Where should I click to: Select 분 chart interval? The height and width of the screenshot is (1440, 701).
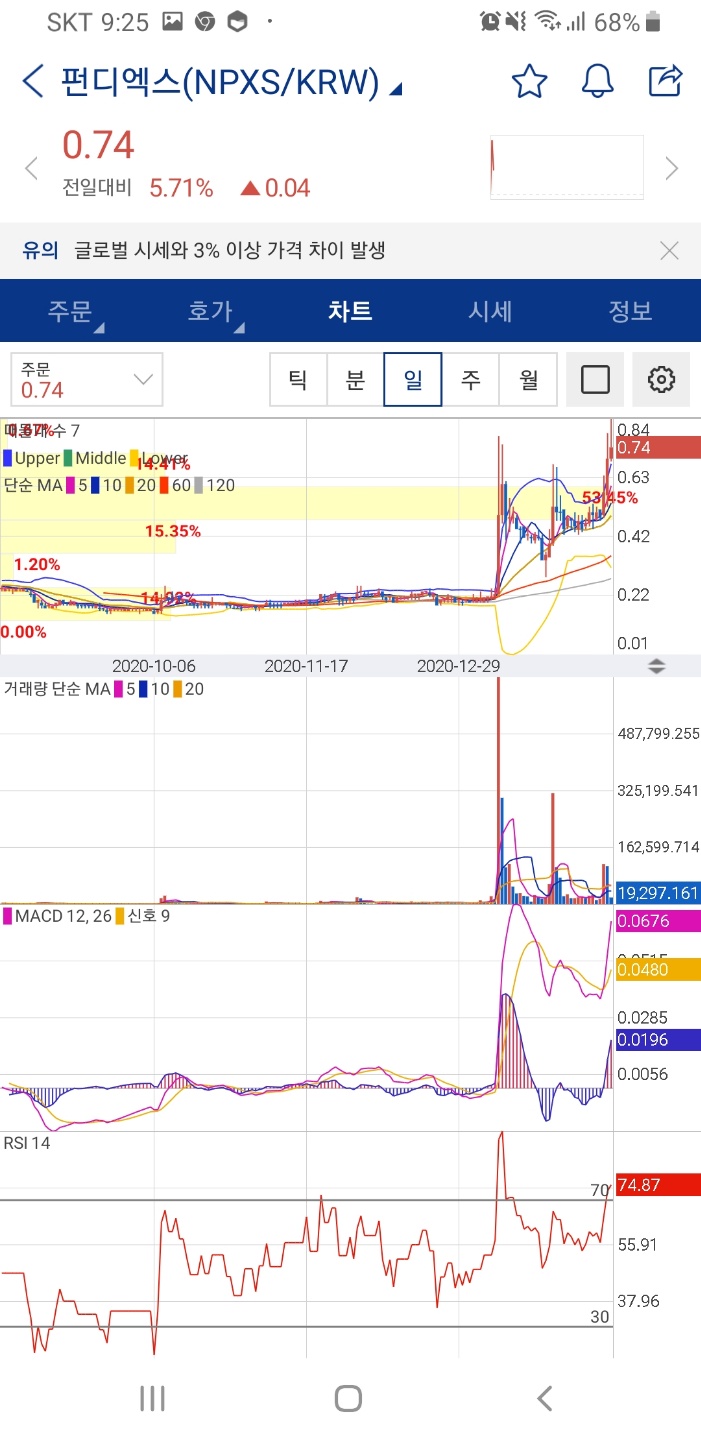[x=355, y=380]
